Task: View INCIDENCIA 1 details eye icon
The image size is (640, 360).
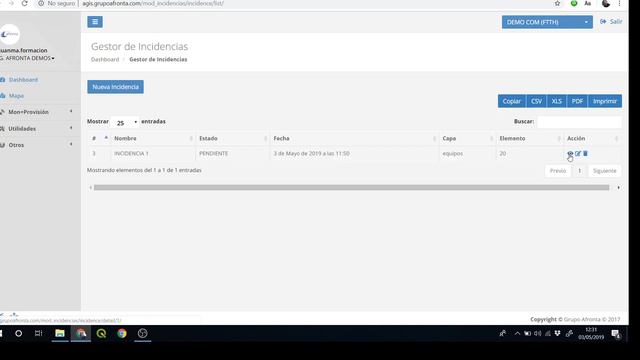Action: click(570, 153)
